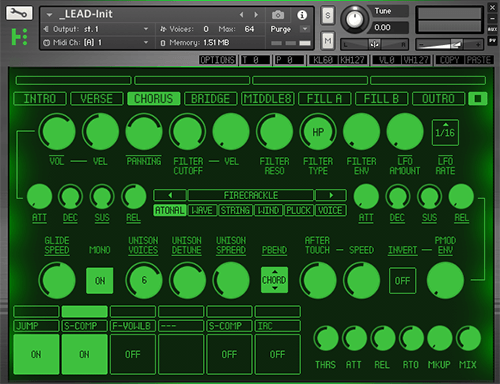
Task: Adjust the PANNING knob
Action: 144,131
